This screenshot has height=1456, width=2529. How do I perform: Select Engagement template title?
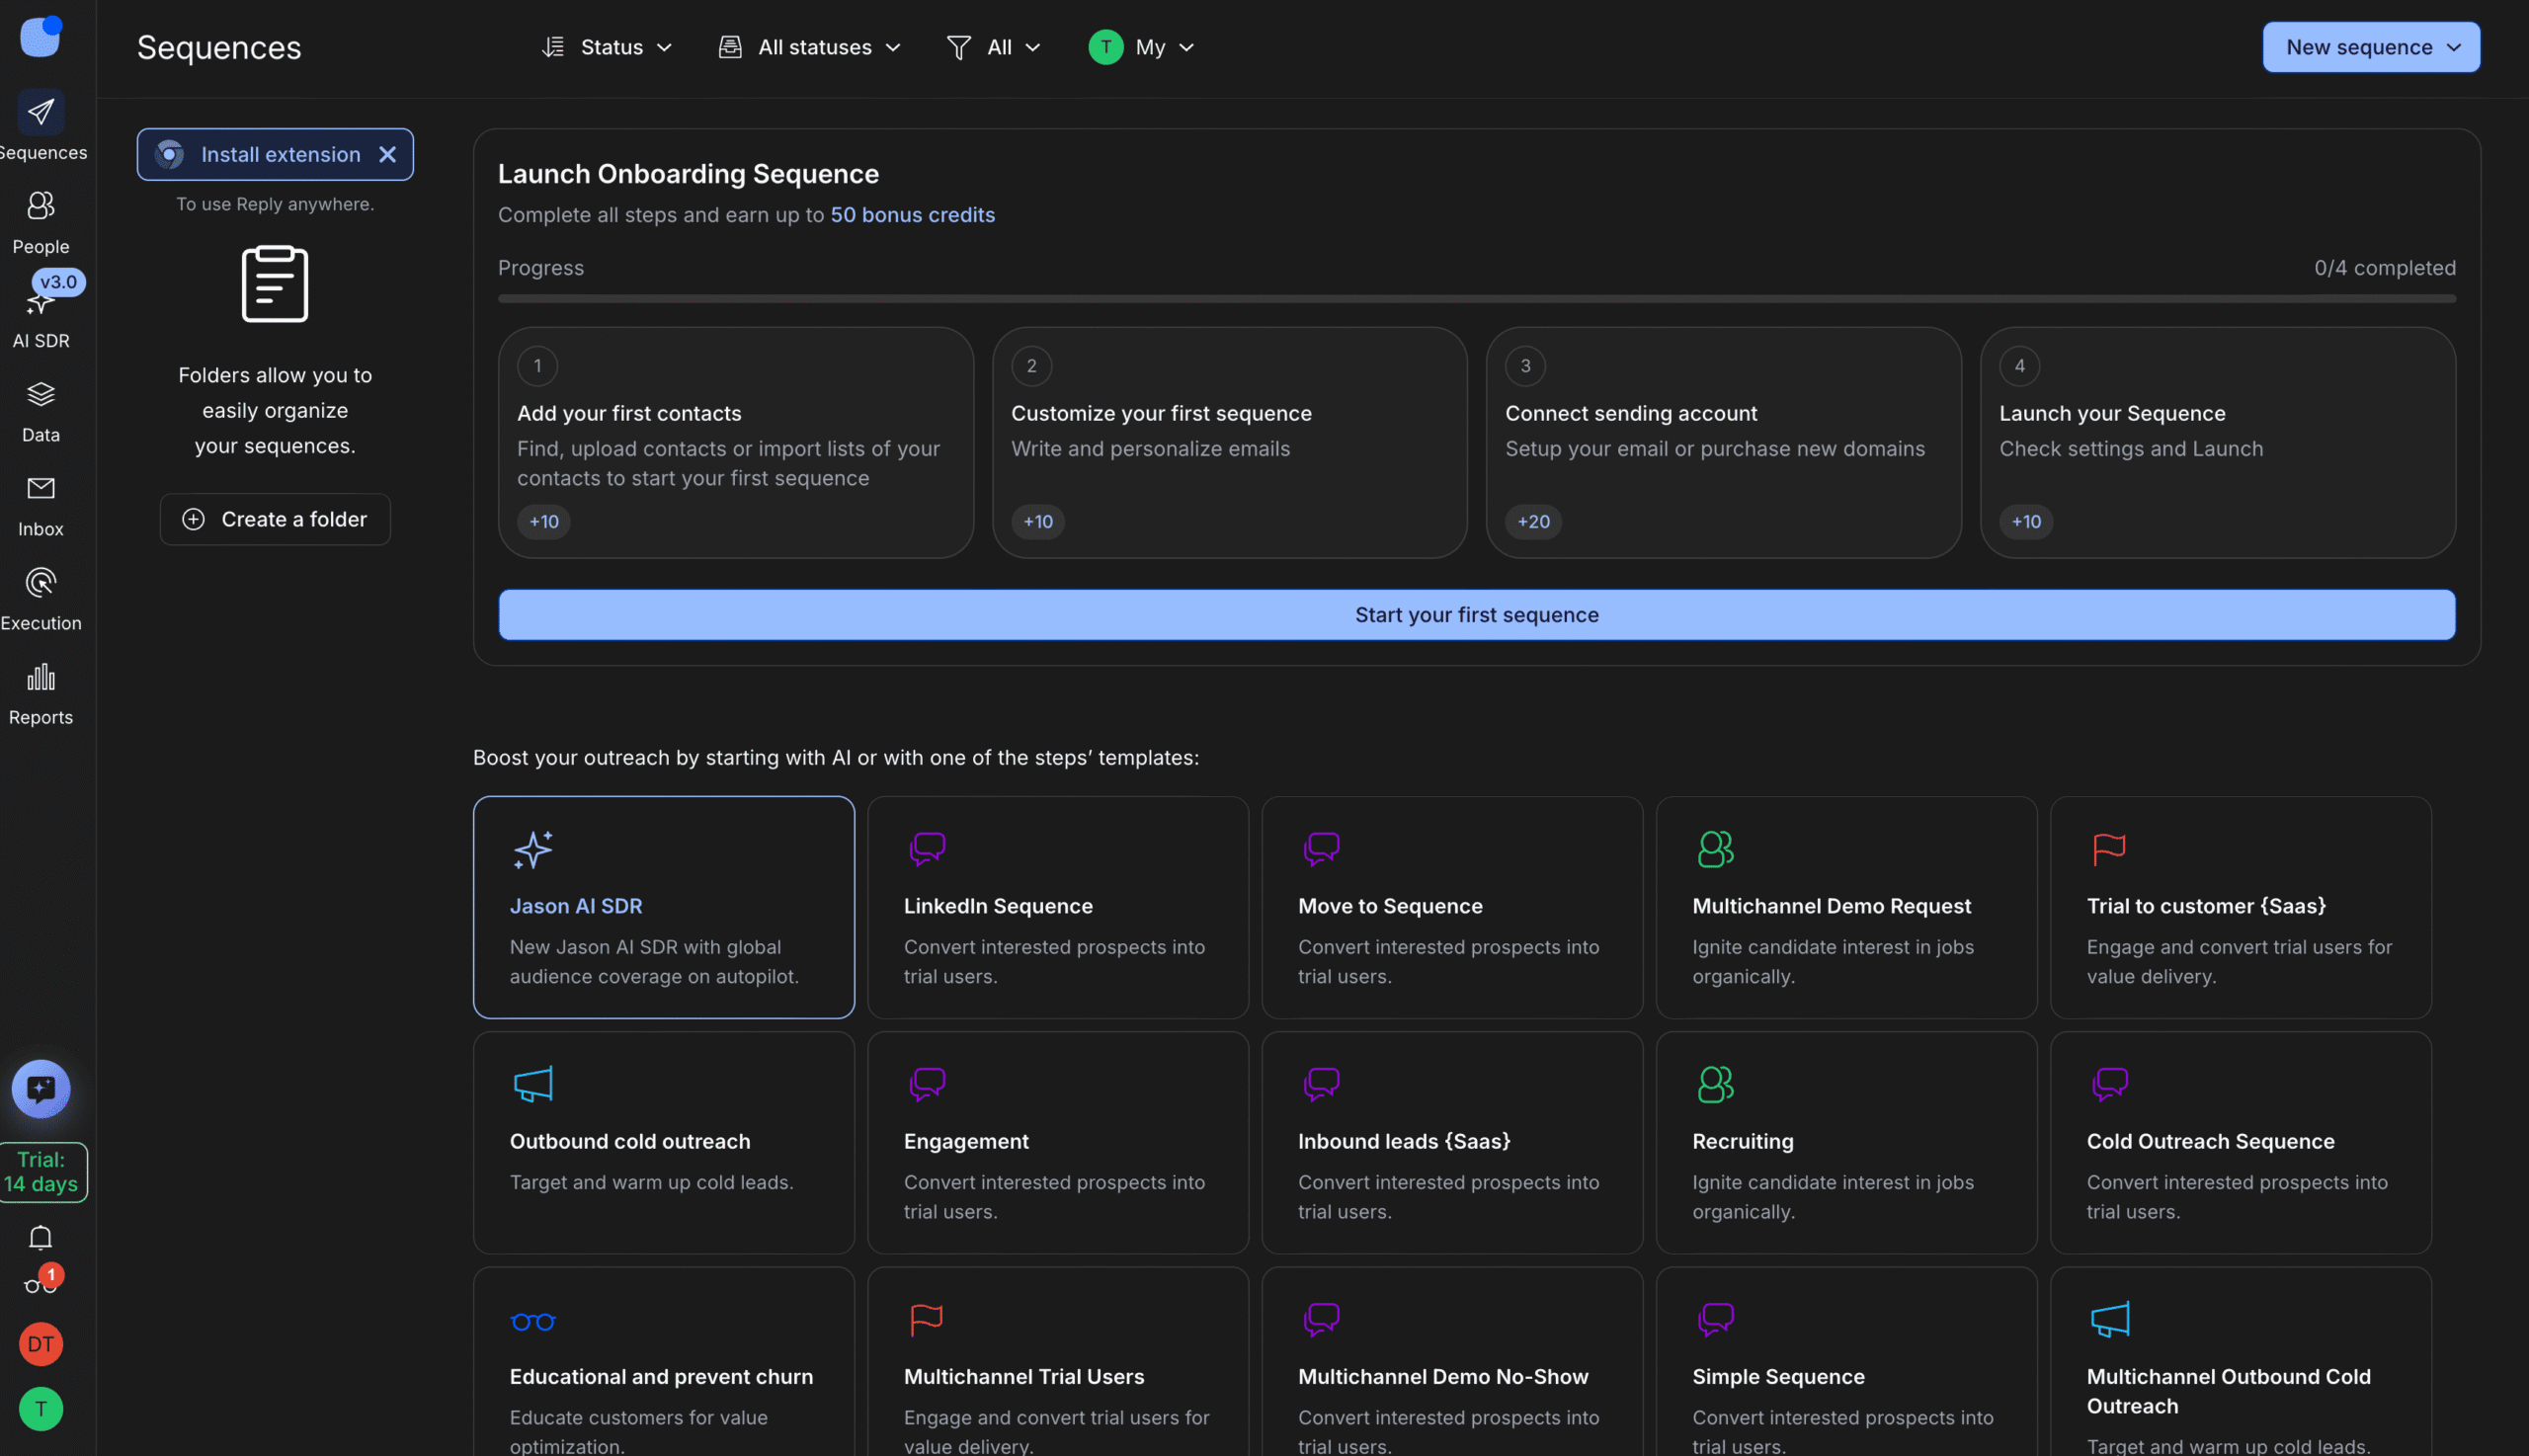coord(966,1141)
